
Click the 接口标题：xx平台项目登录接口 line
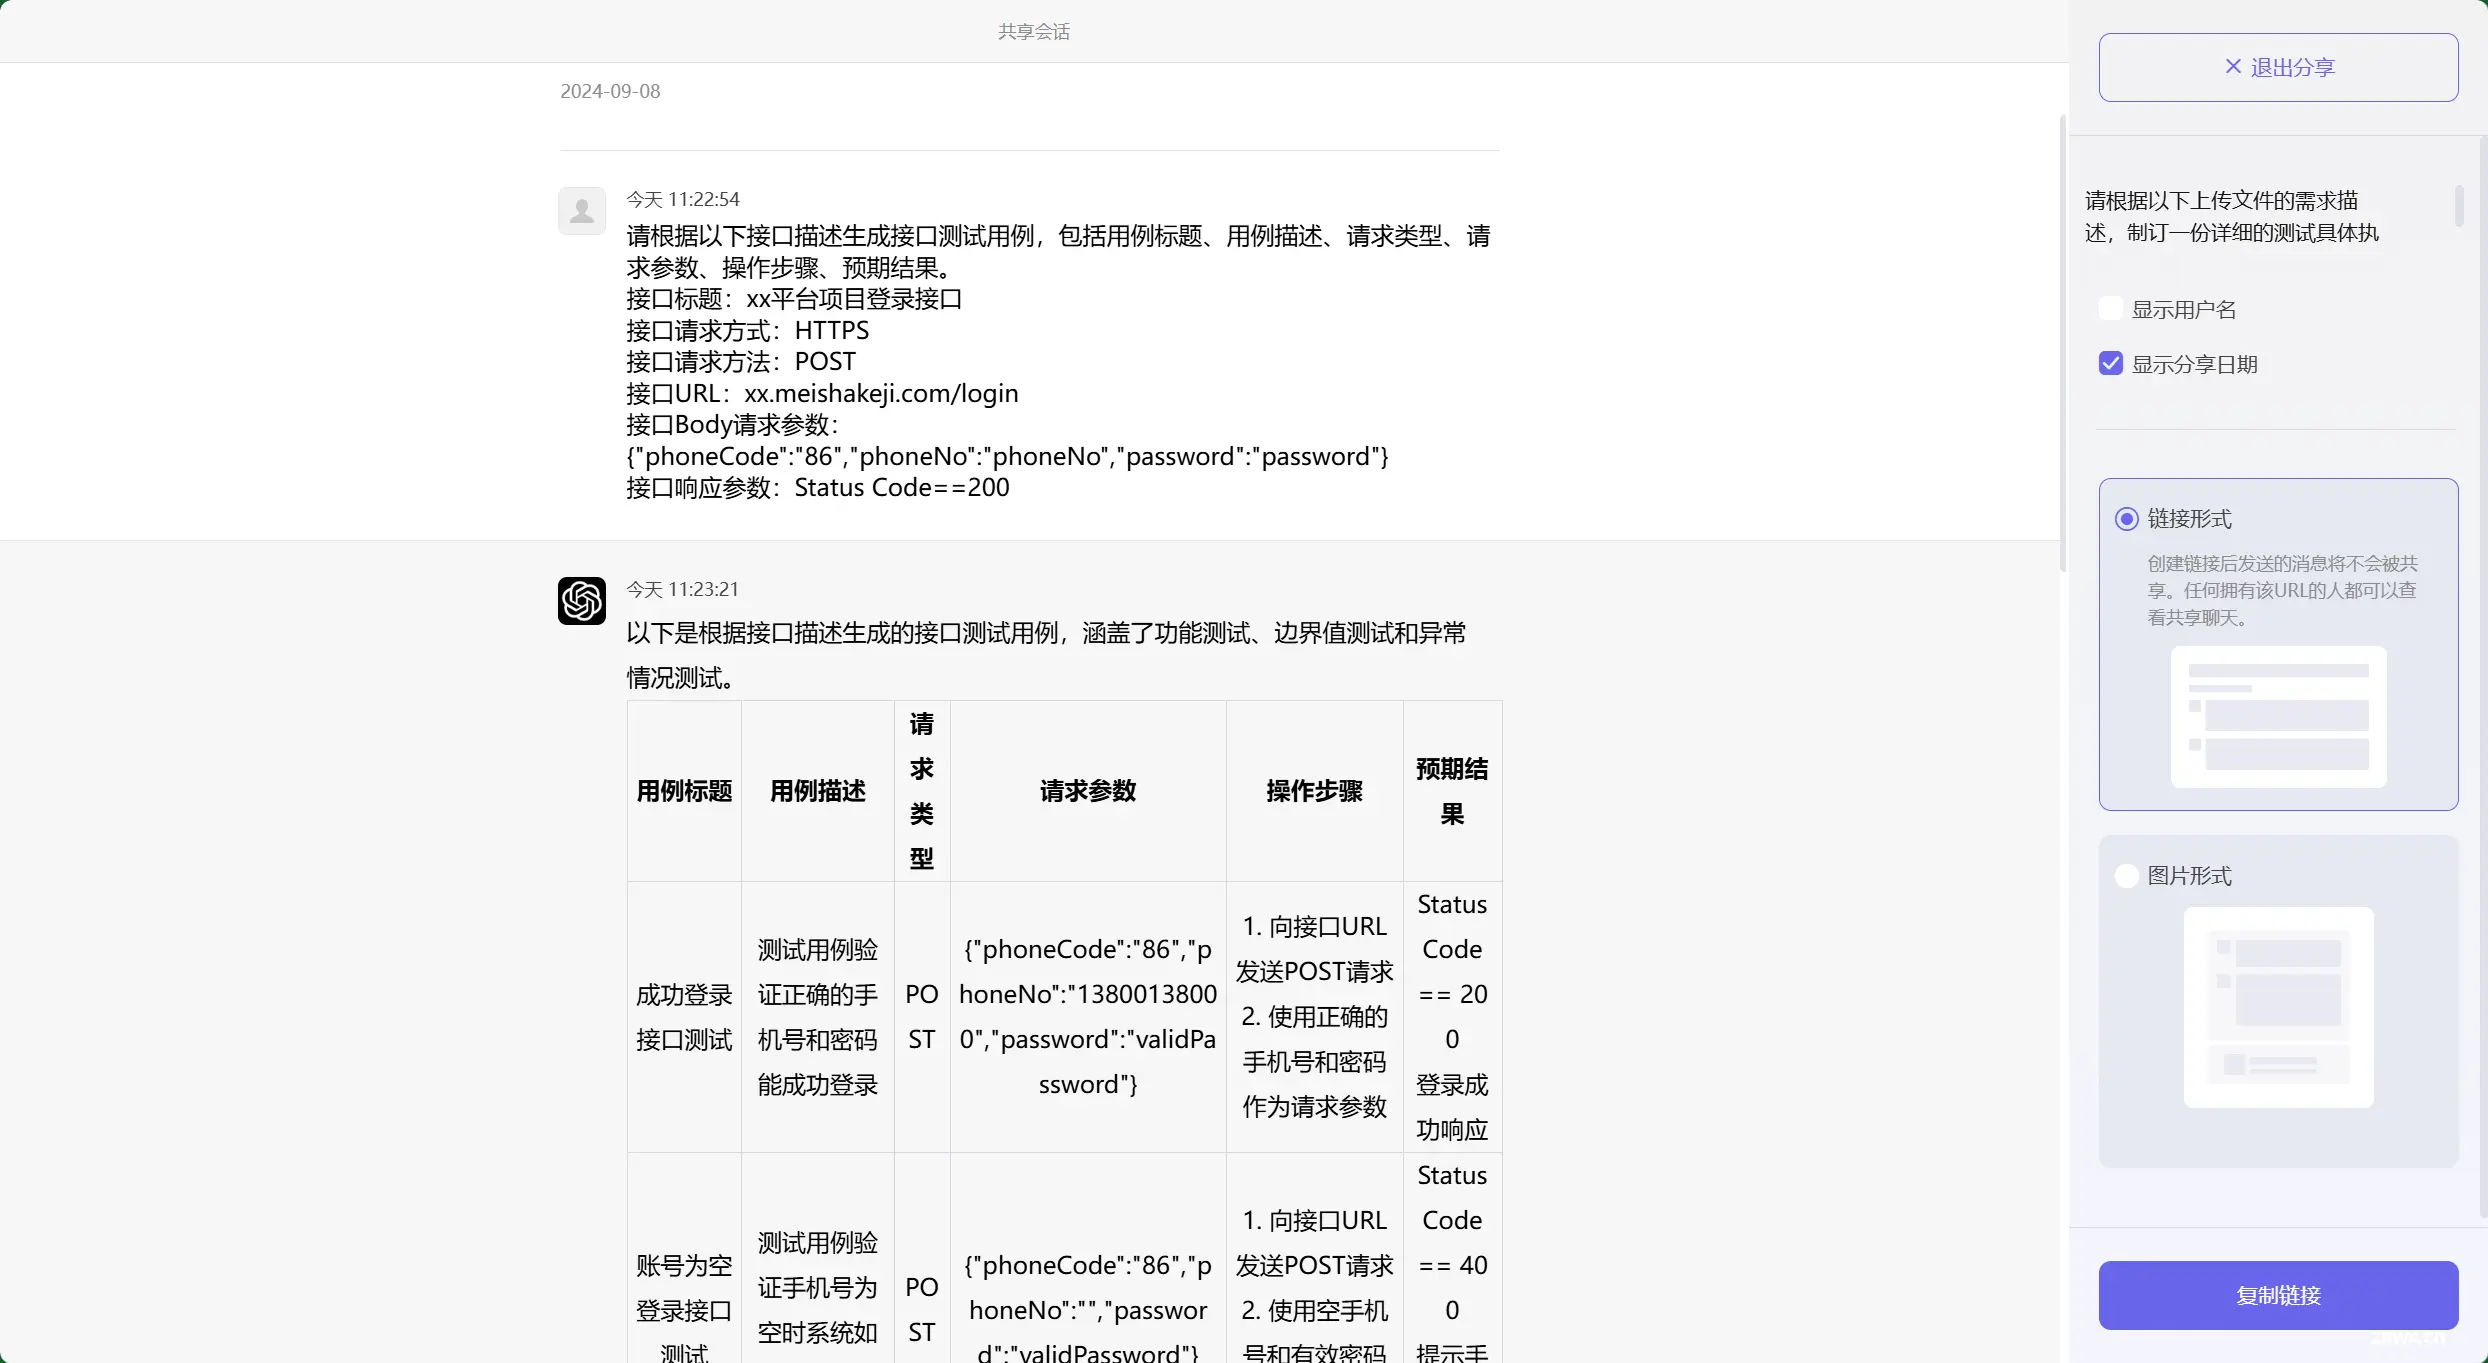[794, 299]
